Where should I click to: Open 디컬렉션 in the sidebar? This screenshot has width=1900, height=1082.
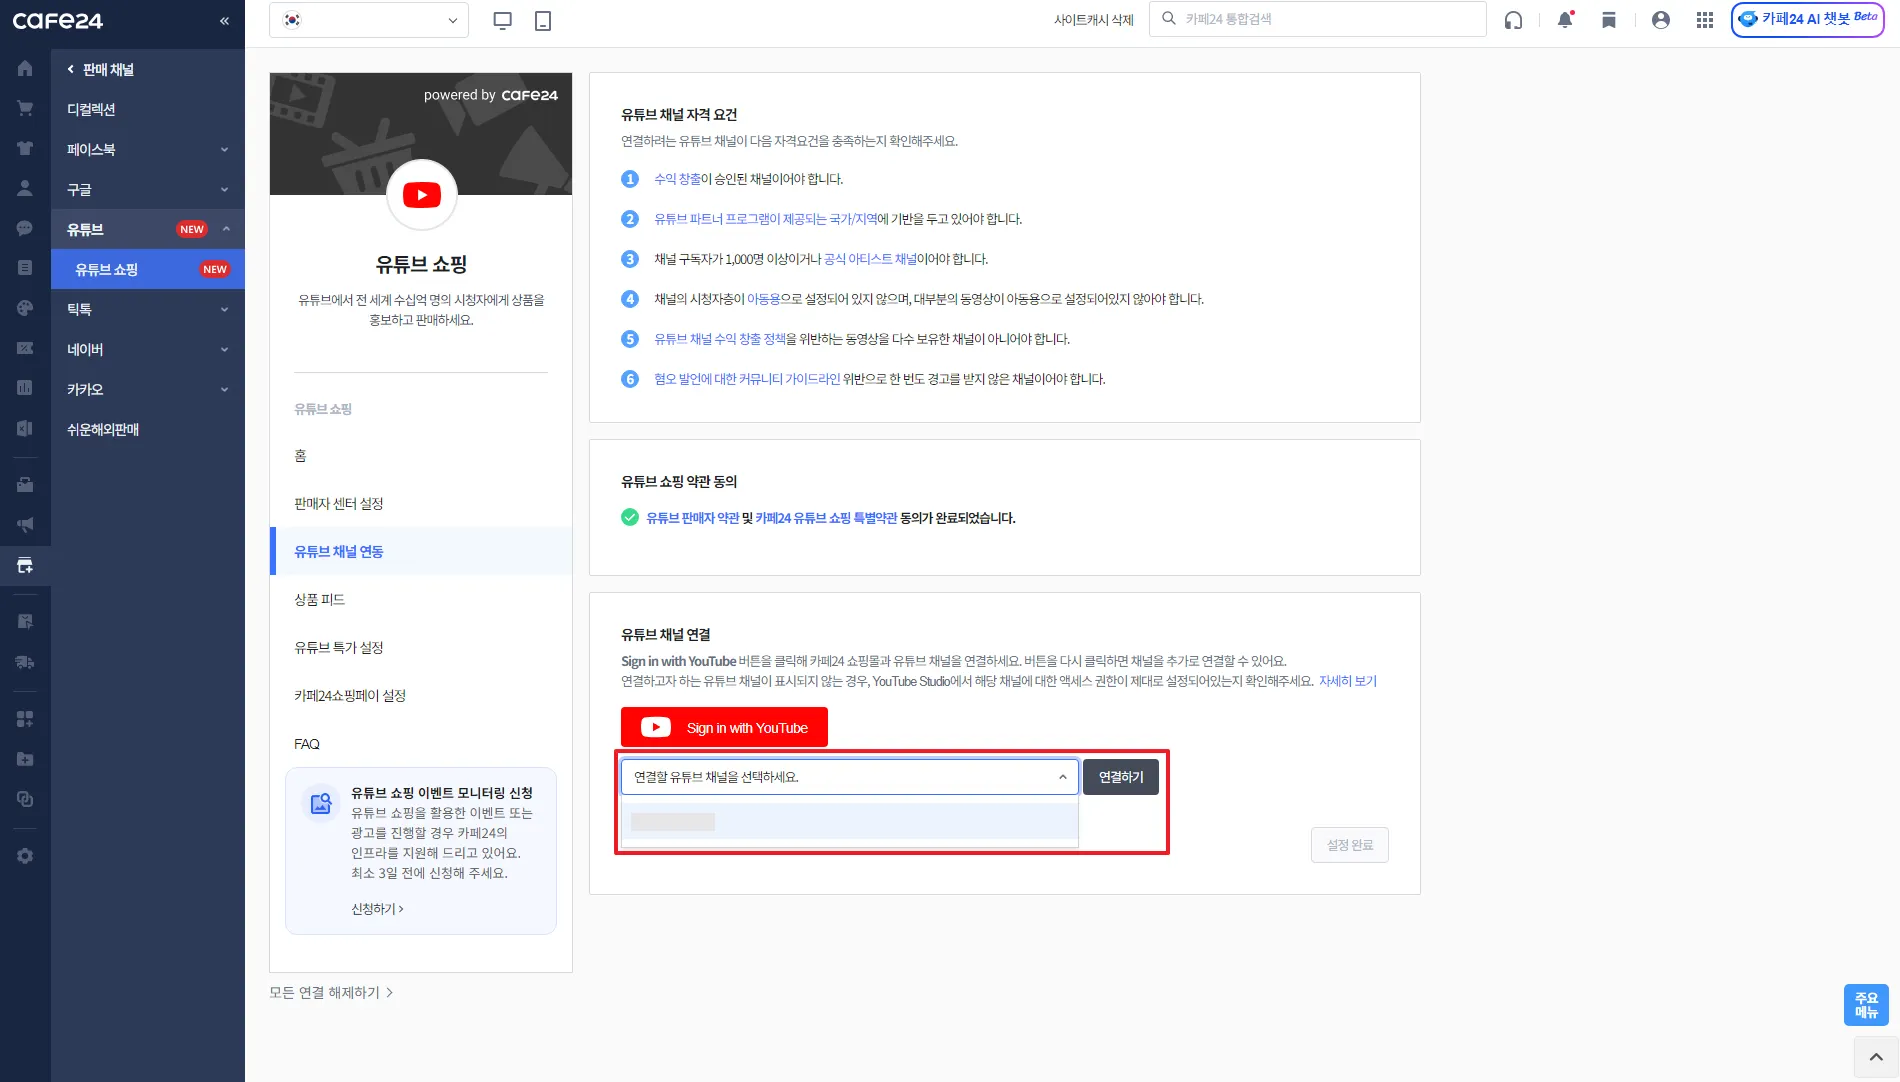point(148,109)
